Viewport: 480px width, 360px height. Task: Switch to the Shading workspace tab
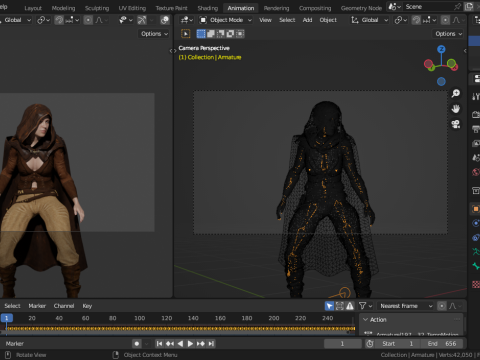(x=207, y=8)
